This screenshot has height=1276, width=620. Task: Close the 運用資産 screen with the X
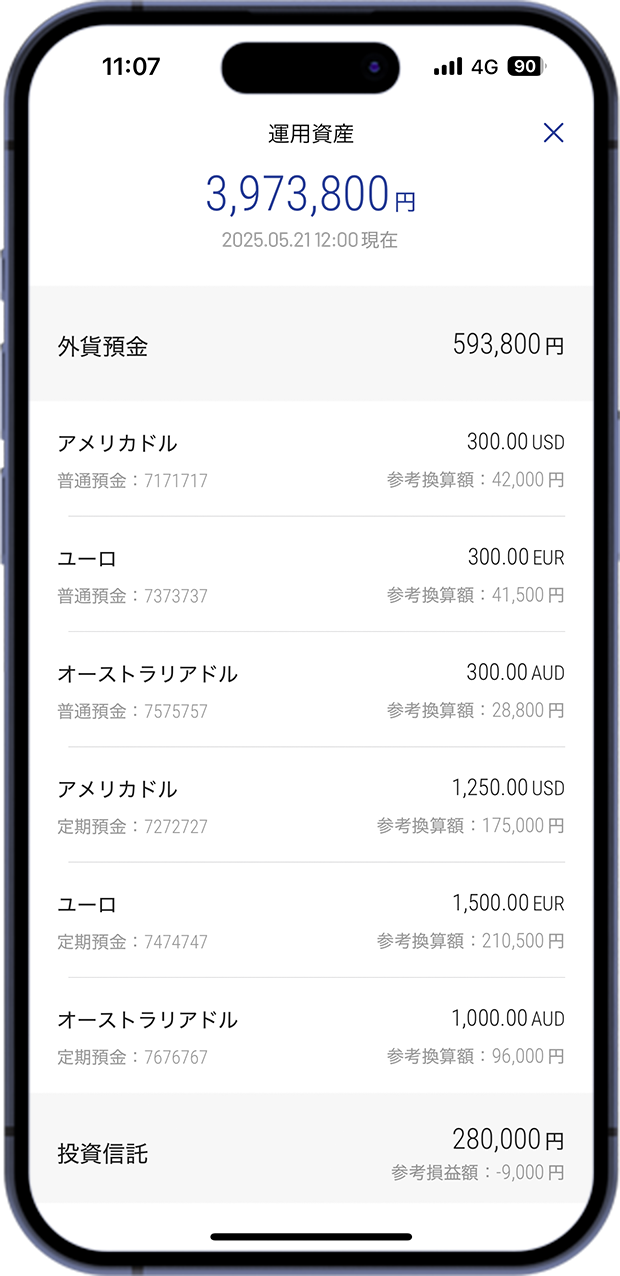(x=553, y=132)
